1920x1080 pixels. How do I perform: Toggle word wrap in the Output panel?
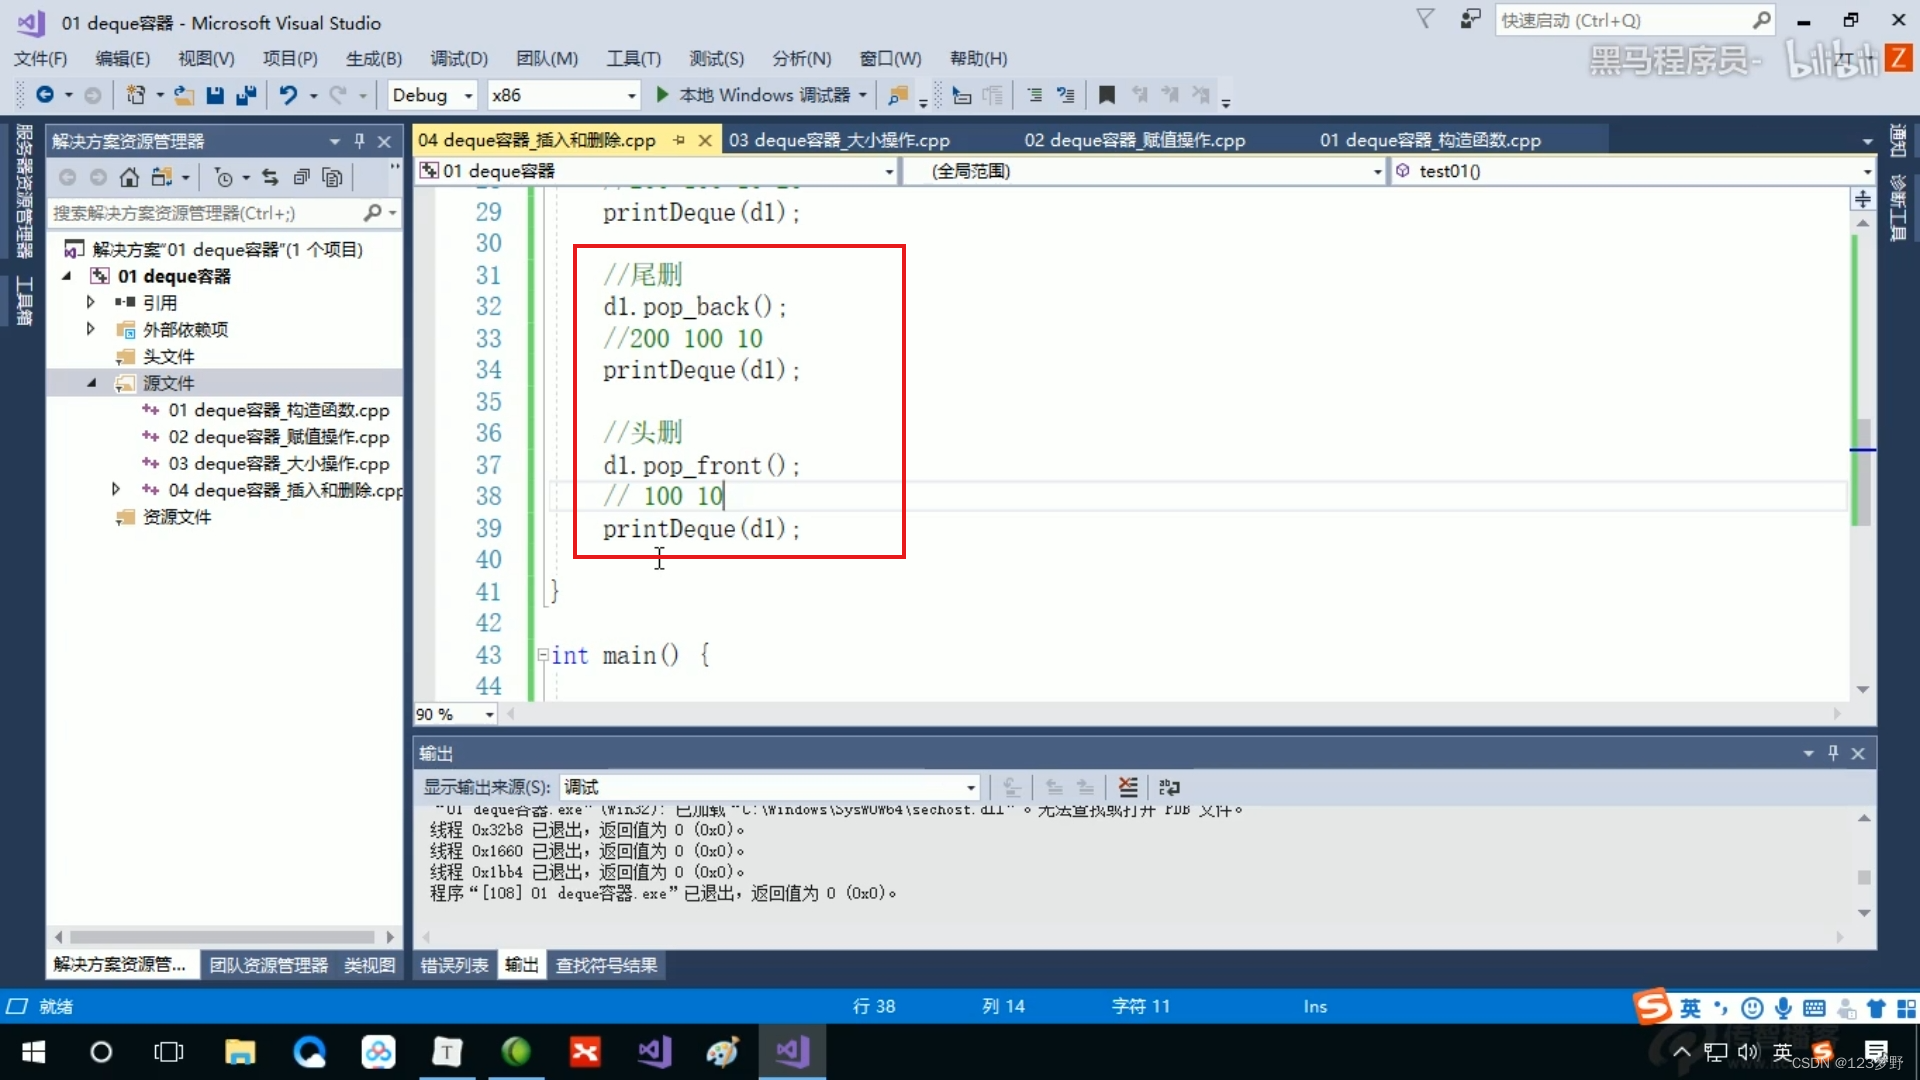tap(1169, 787)
